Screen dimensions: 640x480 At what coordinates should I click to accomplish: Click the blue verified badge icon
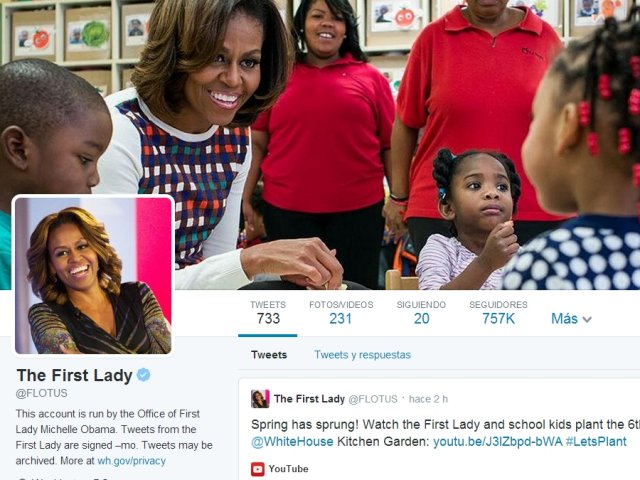tap(143, 375)
